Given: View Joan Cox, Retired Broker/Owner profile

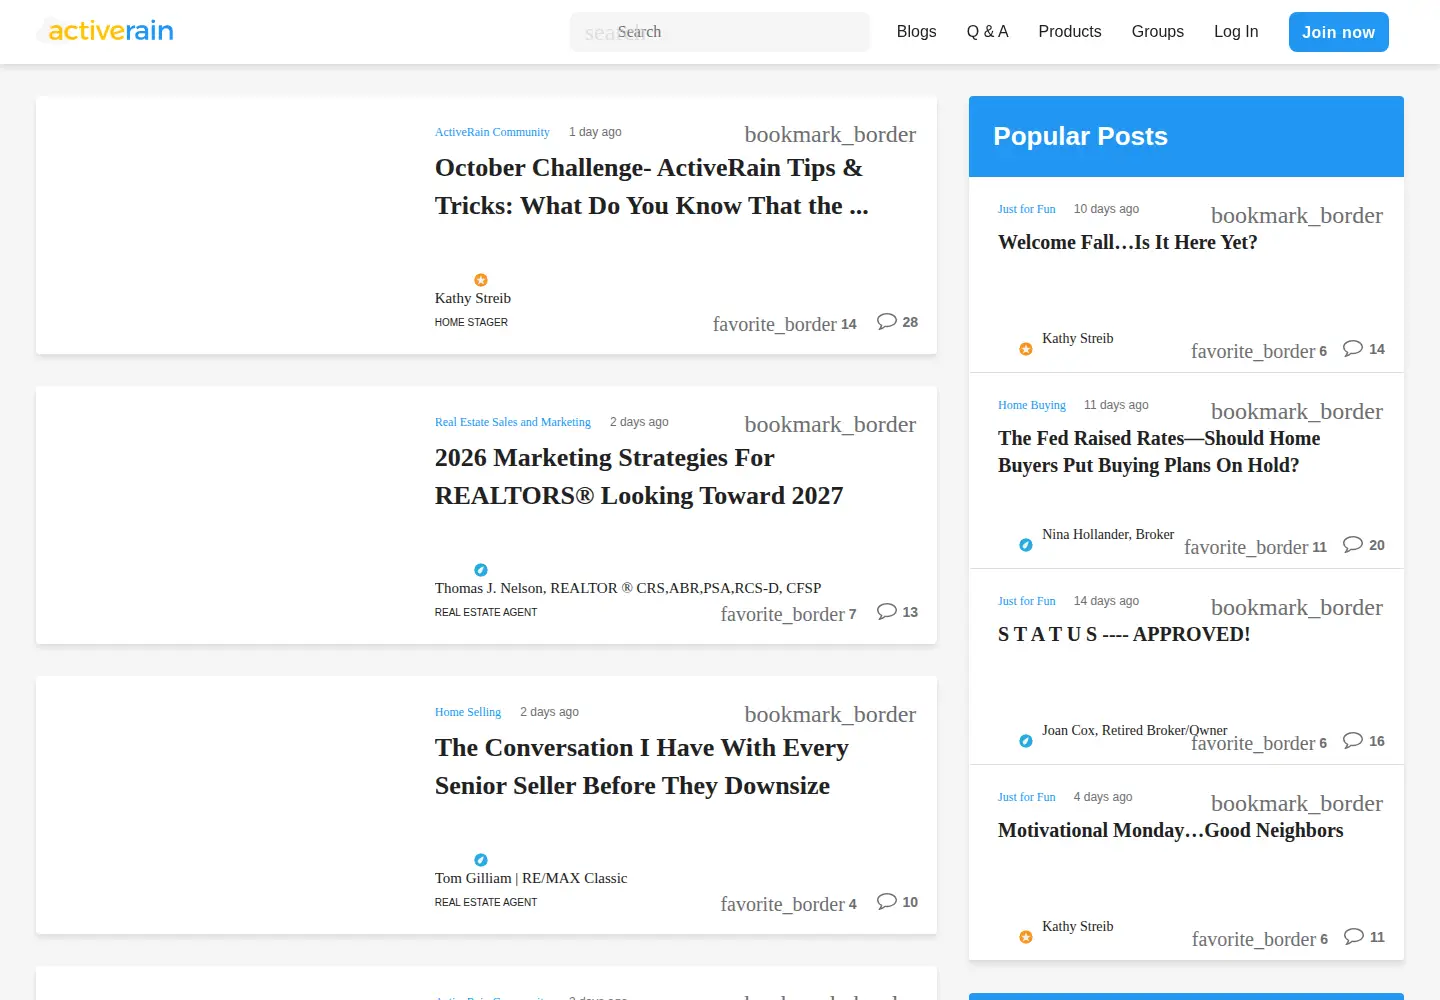Looking at the screenshot, I should pos(1134,730).
